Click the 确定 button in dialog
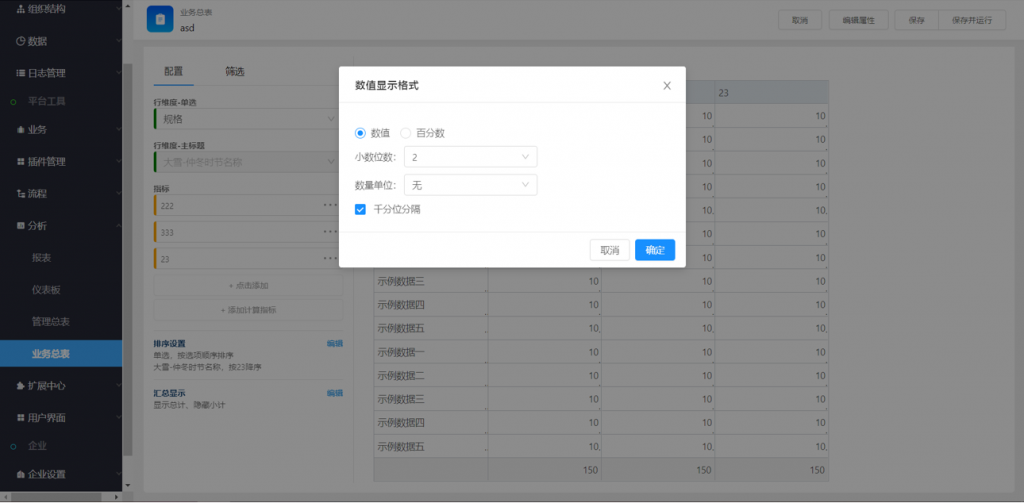The width and height of the screenshot is (1024, 503). [655, 250]
